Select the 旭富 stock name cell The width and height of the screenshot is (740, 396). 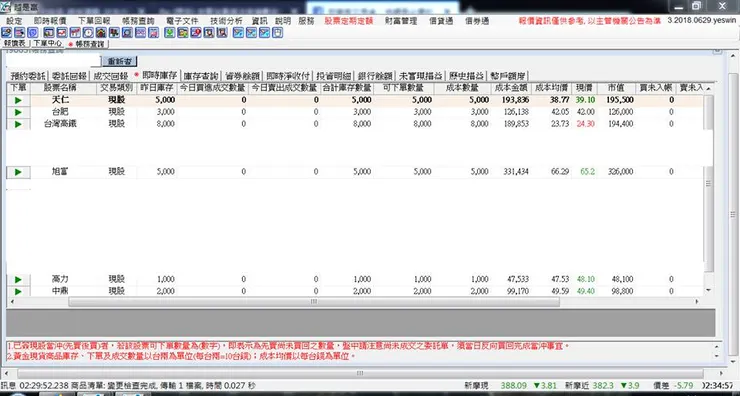pos(63,172)
